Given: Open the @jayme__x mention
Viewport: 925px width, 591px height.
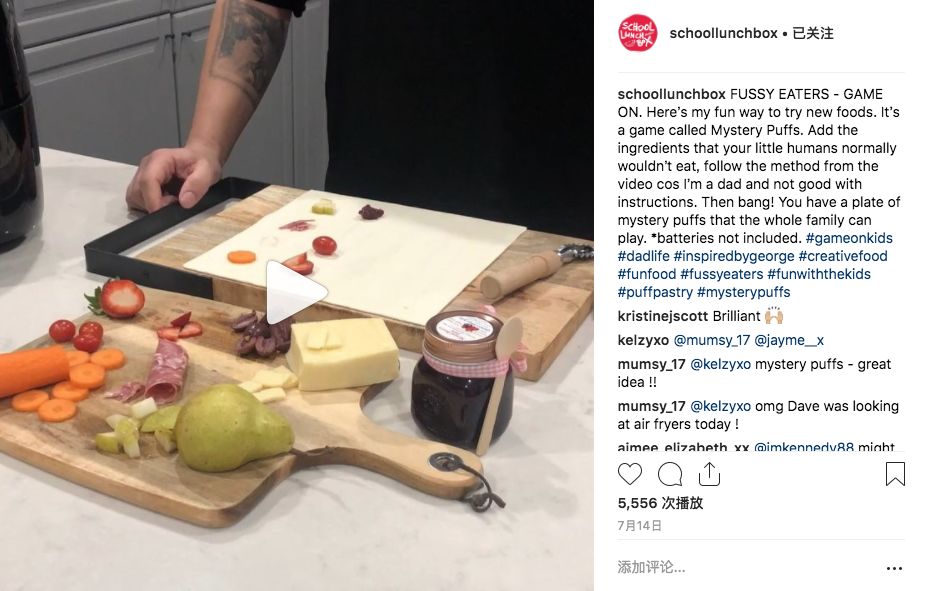Looking at the screenshot, I should (789, 340).
